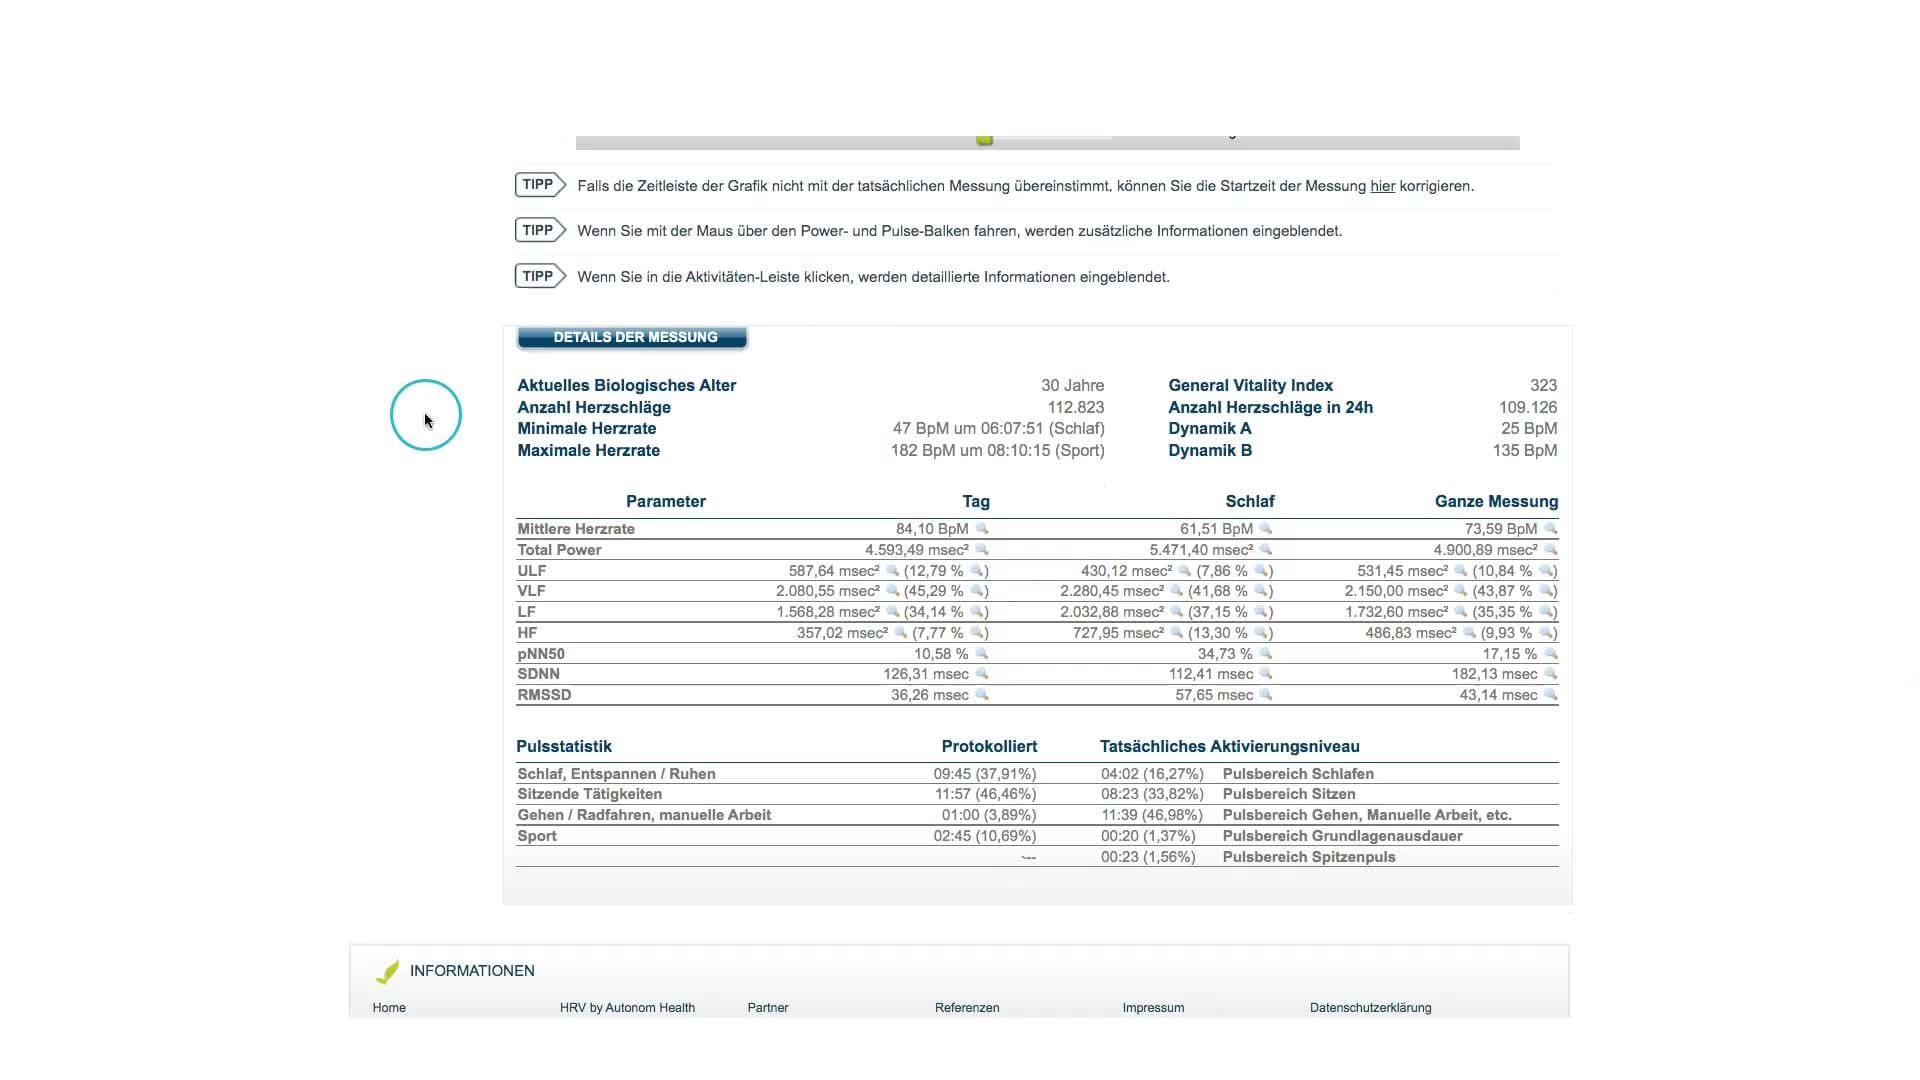Image resolution: width=1920 pixels, height=1080 pixels.
Task: Click the green marker on the gray timeline bar
Action: tap(985, 141)
